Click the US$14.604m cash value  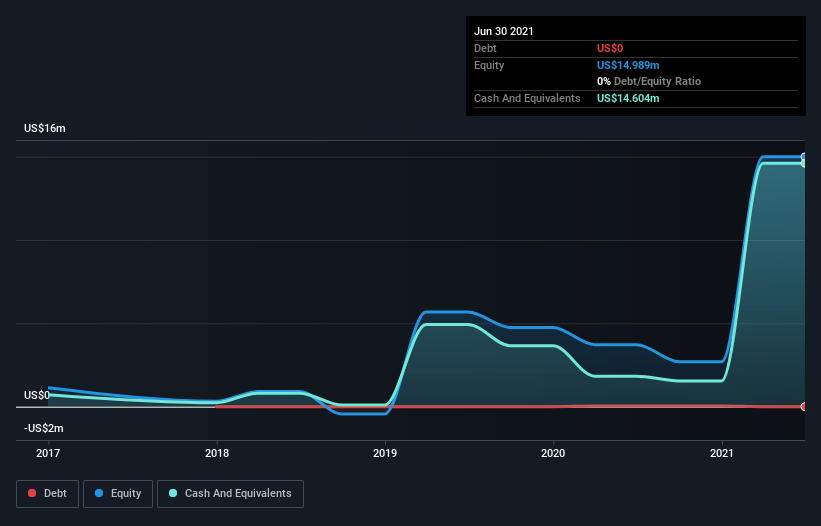pos(628,98)
